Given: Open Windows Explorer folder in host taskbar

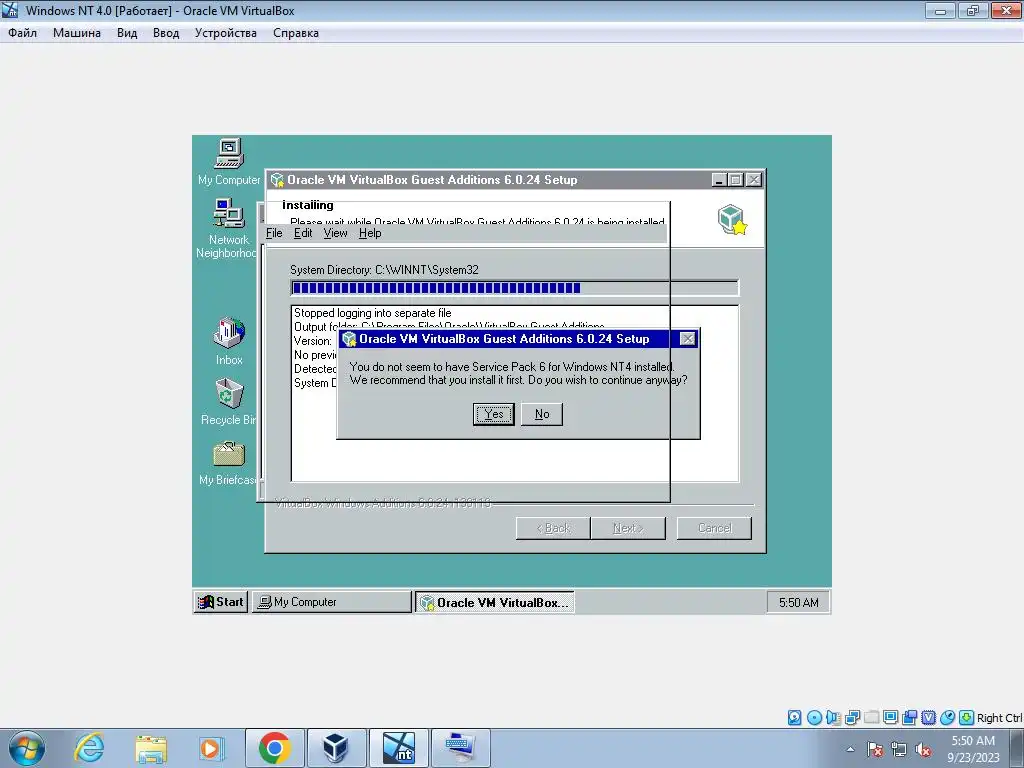Looking at the screenshot, I should pyautogui.click(x=151, y=748).
